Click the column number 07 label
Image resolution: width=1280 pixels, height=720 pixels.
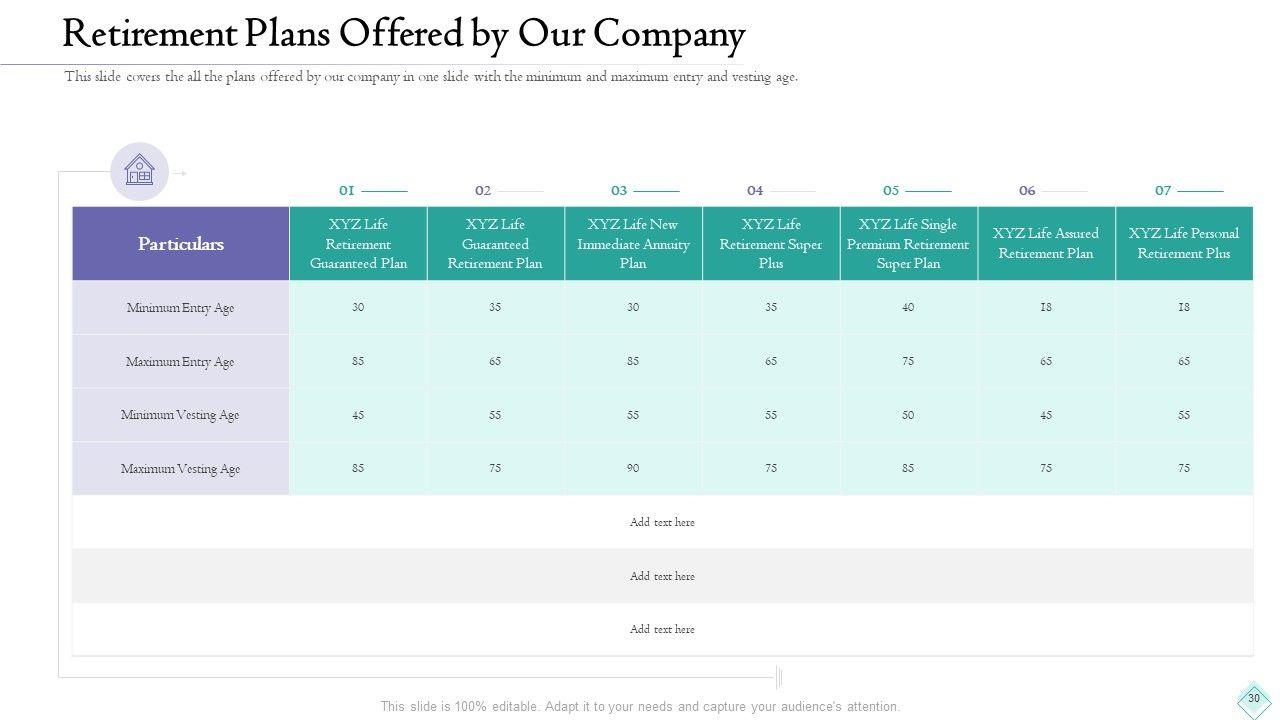point(1163,190)
